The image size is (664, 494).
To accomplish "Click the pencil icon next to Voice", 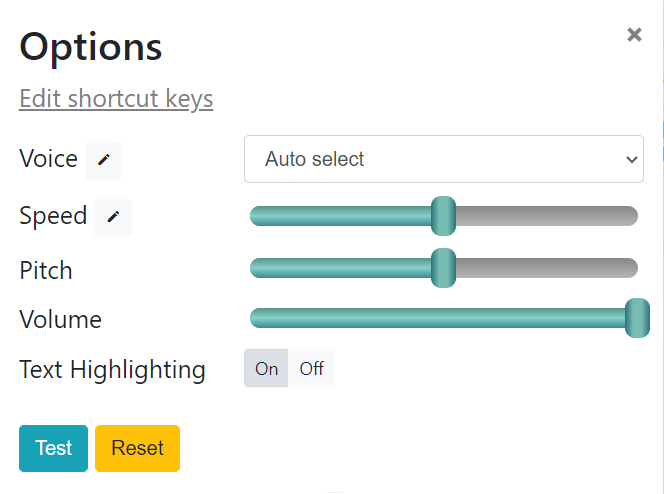I will [103, 160].
